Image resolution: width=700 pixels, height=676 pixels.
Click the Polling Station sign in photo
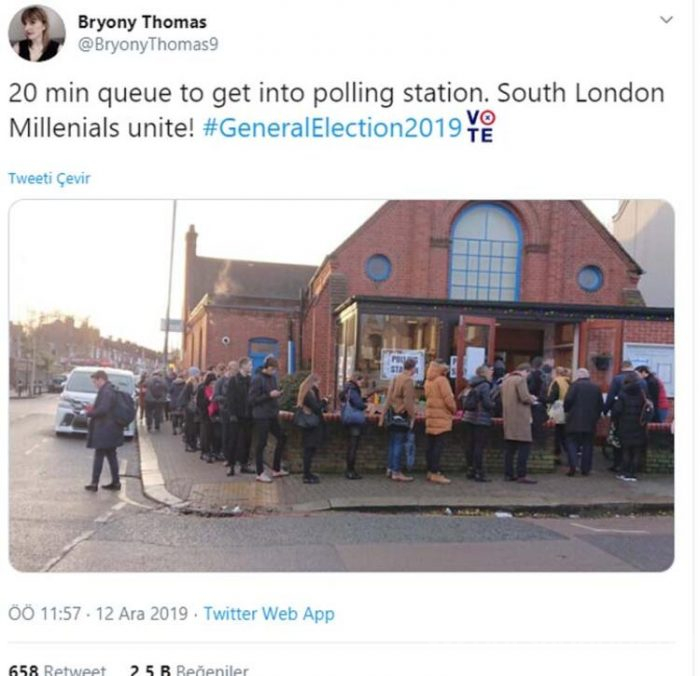pos(403,364)
